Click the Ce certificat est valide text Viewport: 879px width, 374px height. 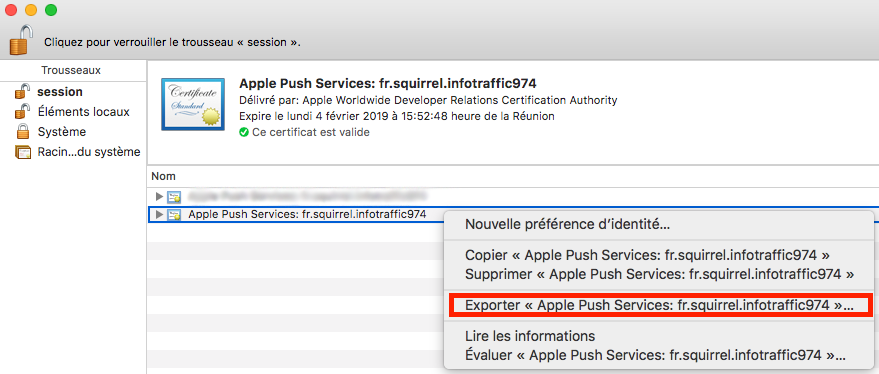311,132
